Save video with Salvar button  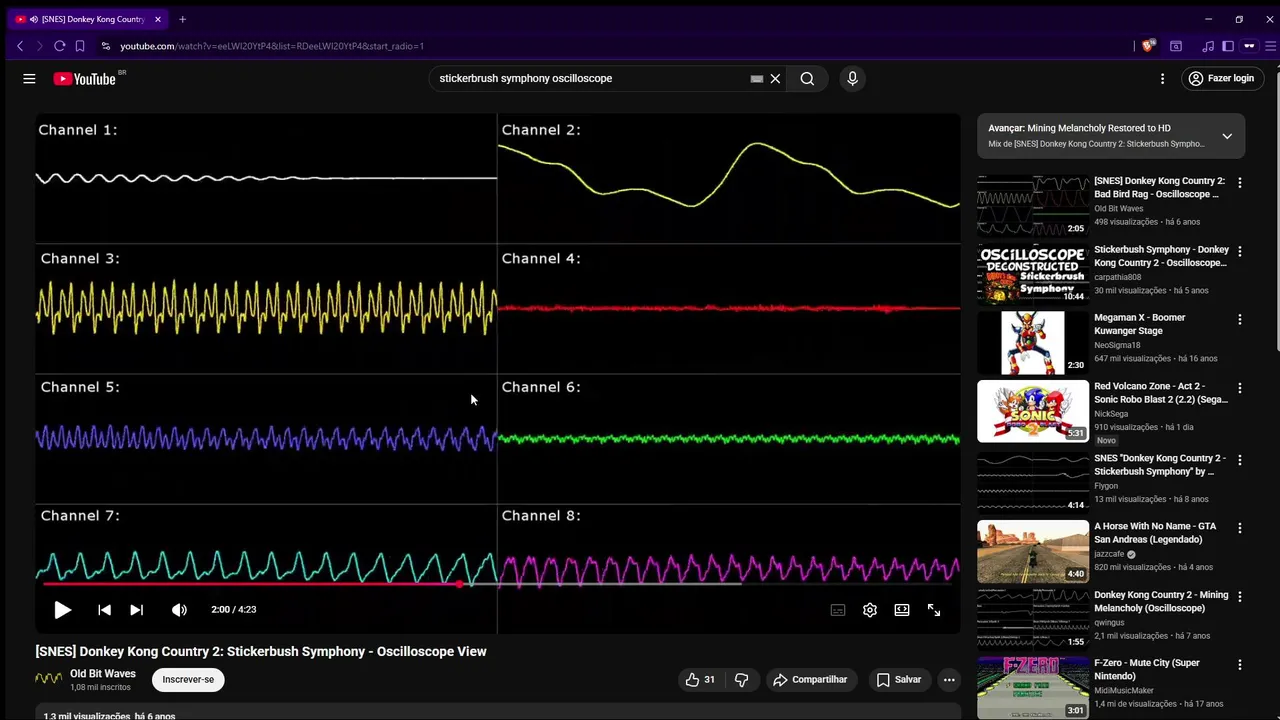(x=898, y=680)
